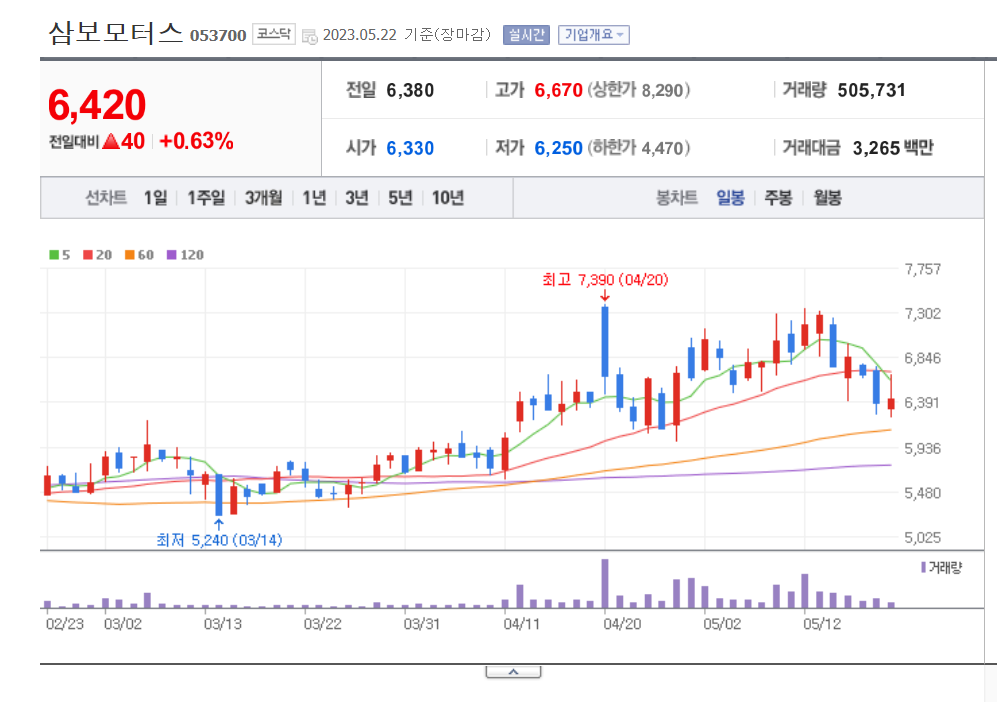
Task: Click the purple 거래량 legend marker
Action: click(923, 567)
